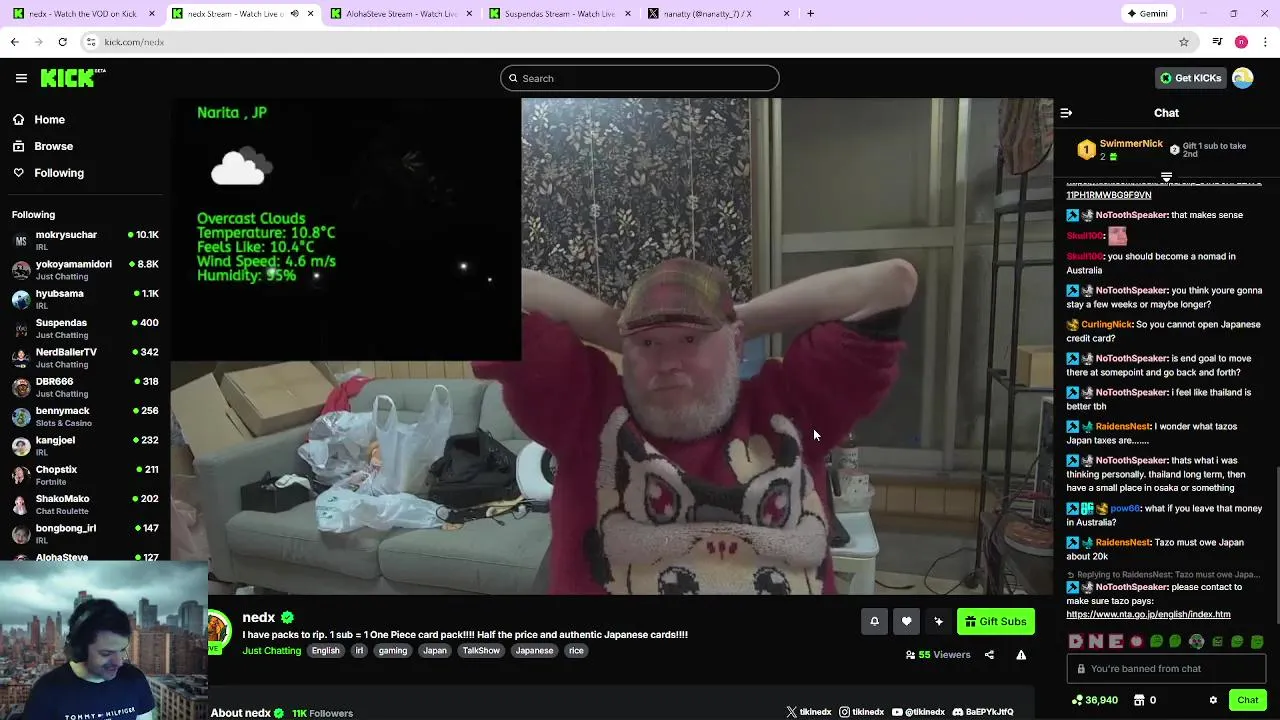The image size is (1280, 720).
Task: Open the 55 Viewers list
Action: 938,655
